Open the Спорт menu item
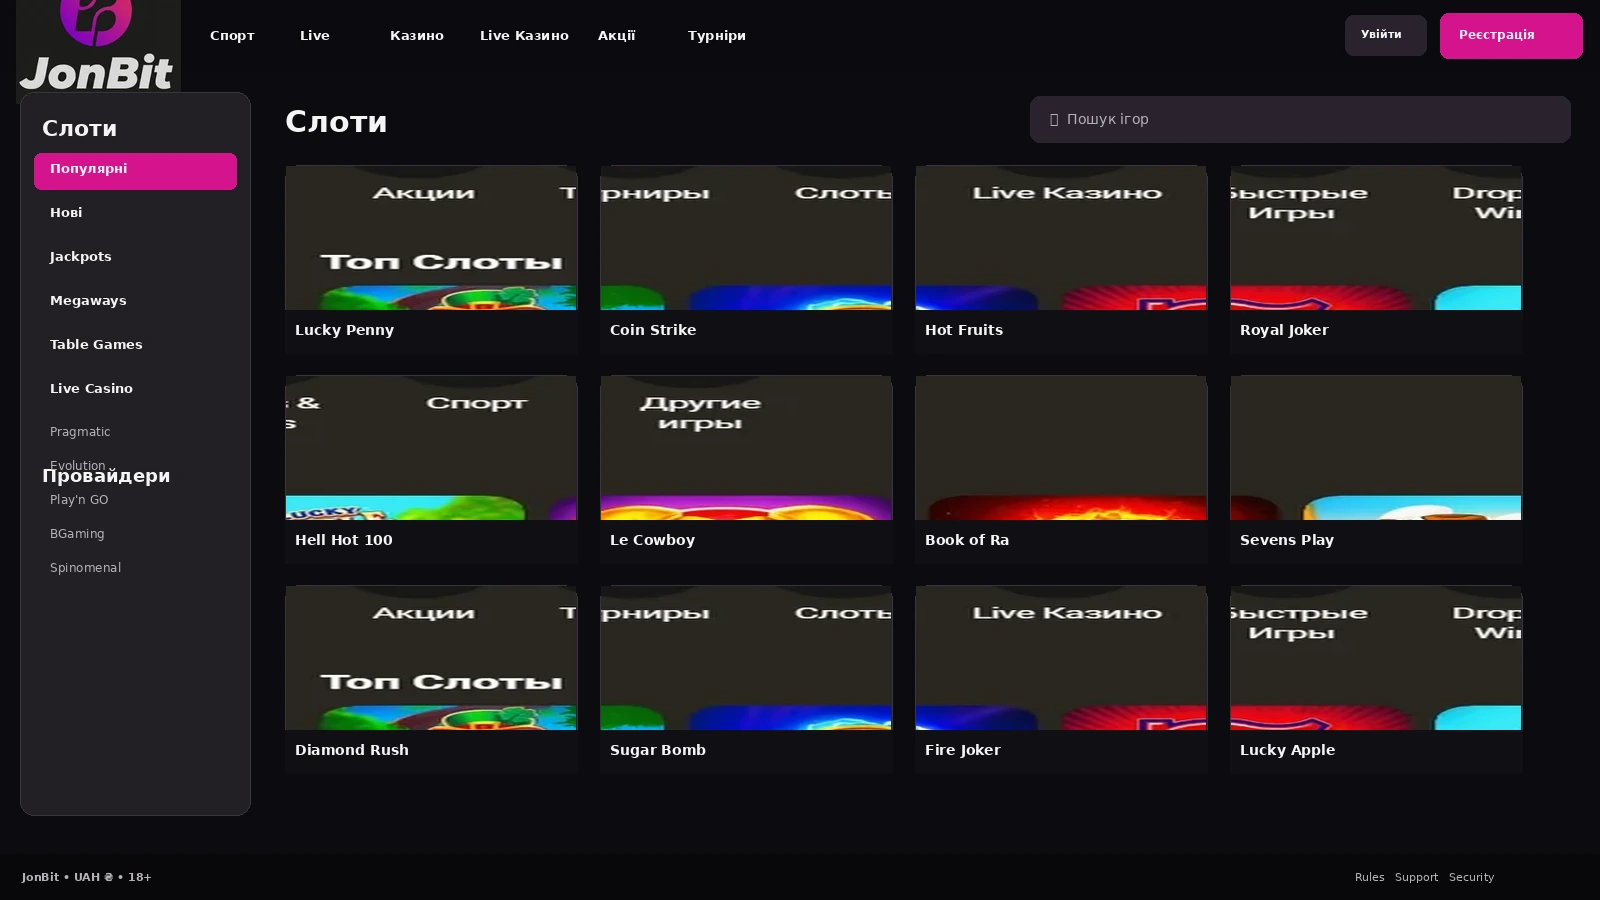Image resolution: width=1600 pixels, height=900 pixels. tap(232, 36)
